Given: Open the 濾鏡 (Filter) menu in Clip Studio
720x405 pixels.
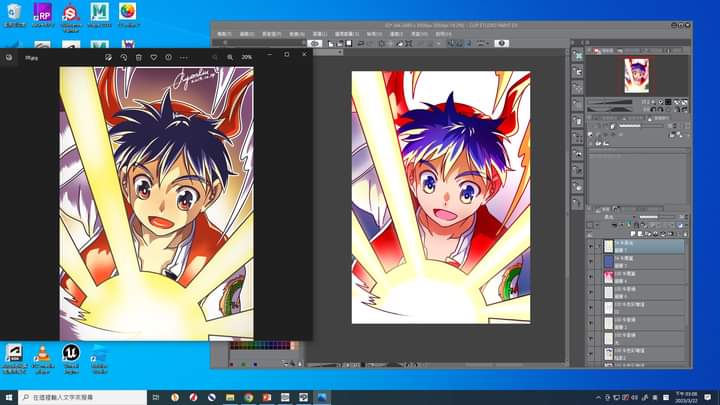Looking at the screenshot, I should pyautogui.click(x=396, y=34).
